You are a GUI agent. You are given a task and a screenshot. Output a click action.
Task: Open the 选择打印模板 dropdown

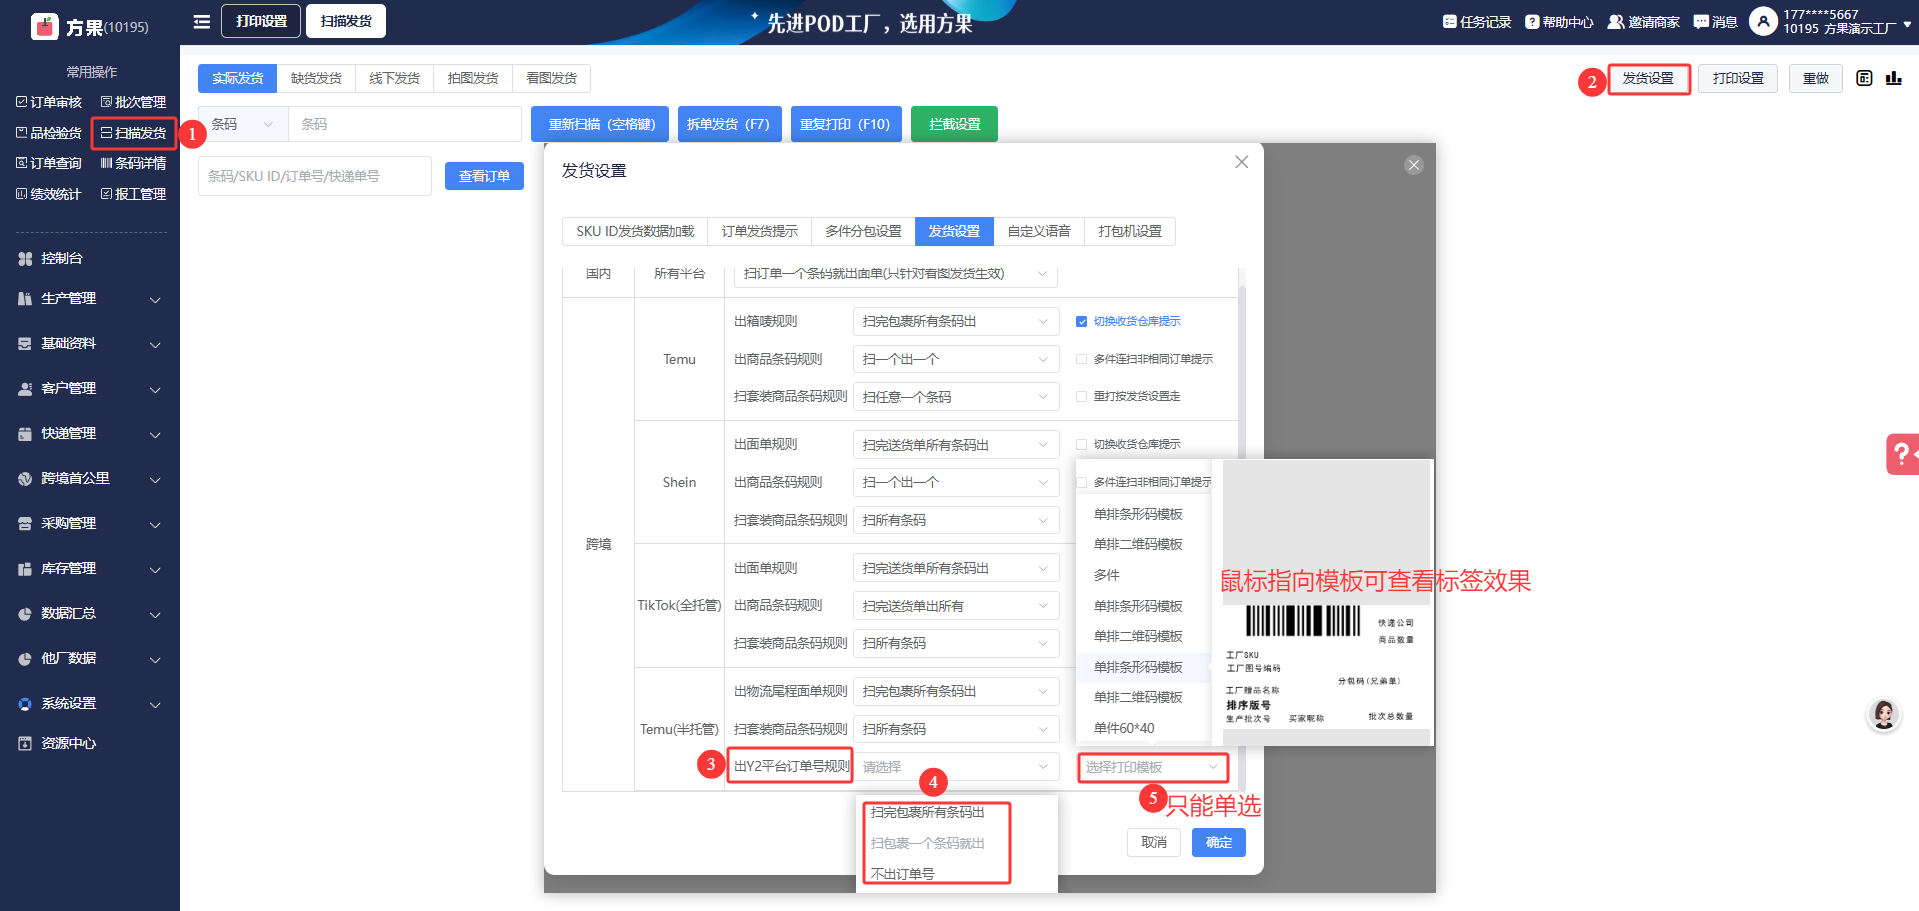[x=1152, y=767]
